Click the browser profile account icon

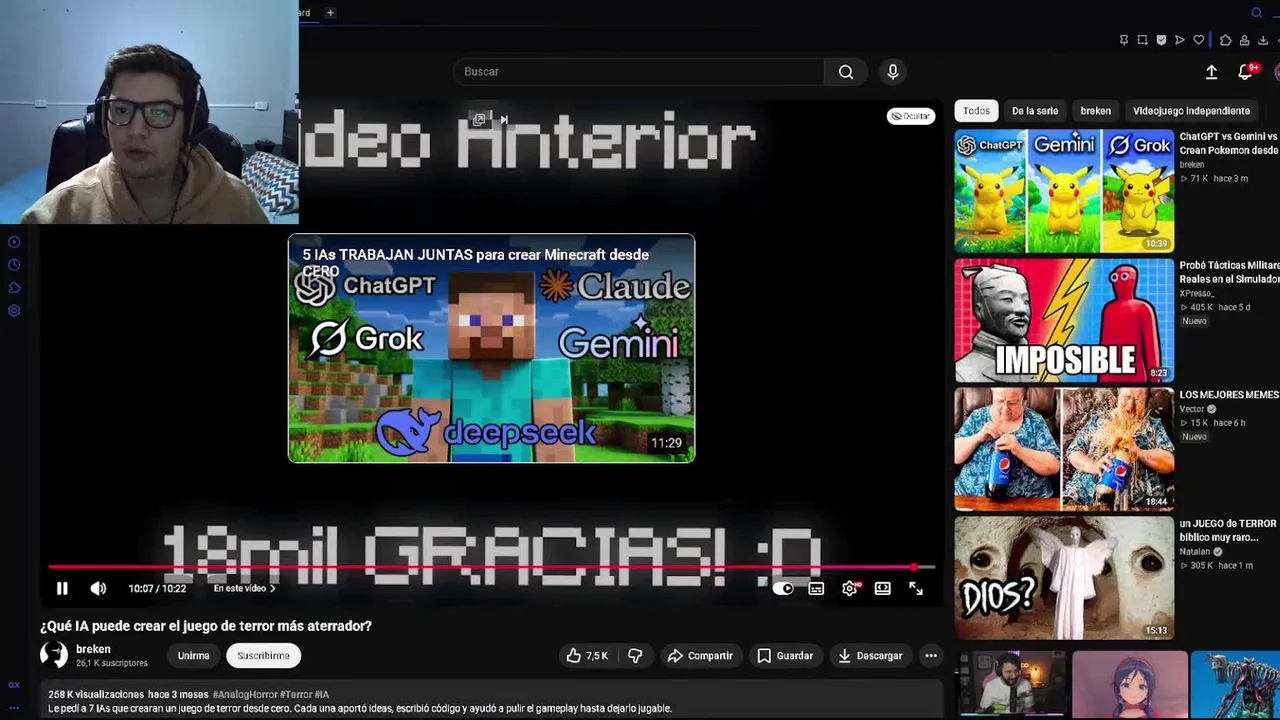pos(1244,40)
